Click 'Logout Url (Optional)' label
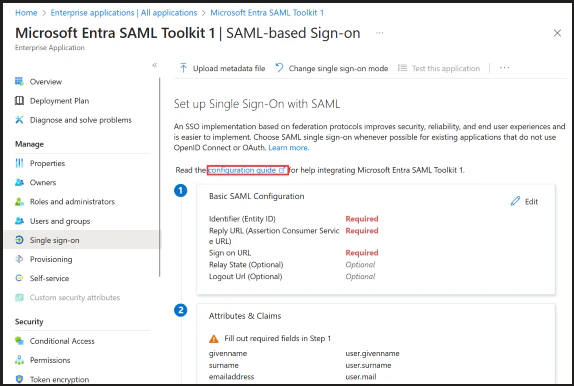 pos(245,276)
